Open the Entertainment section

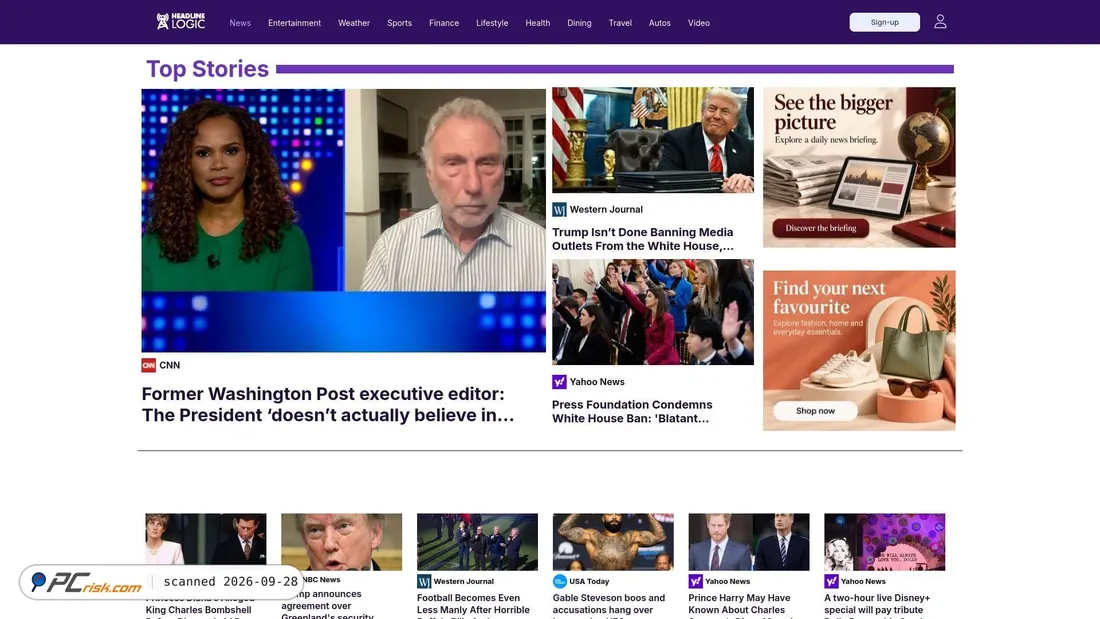[x=294, y=23]
